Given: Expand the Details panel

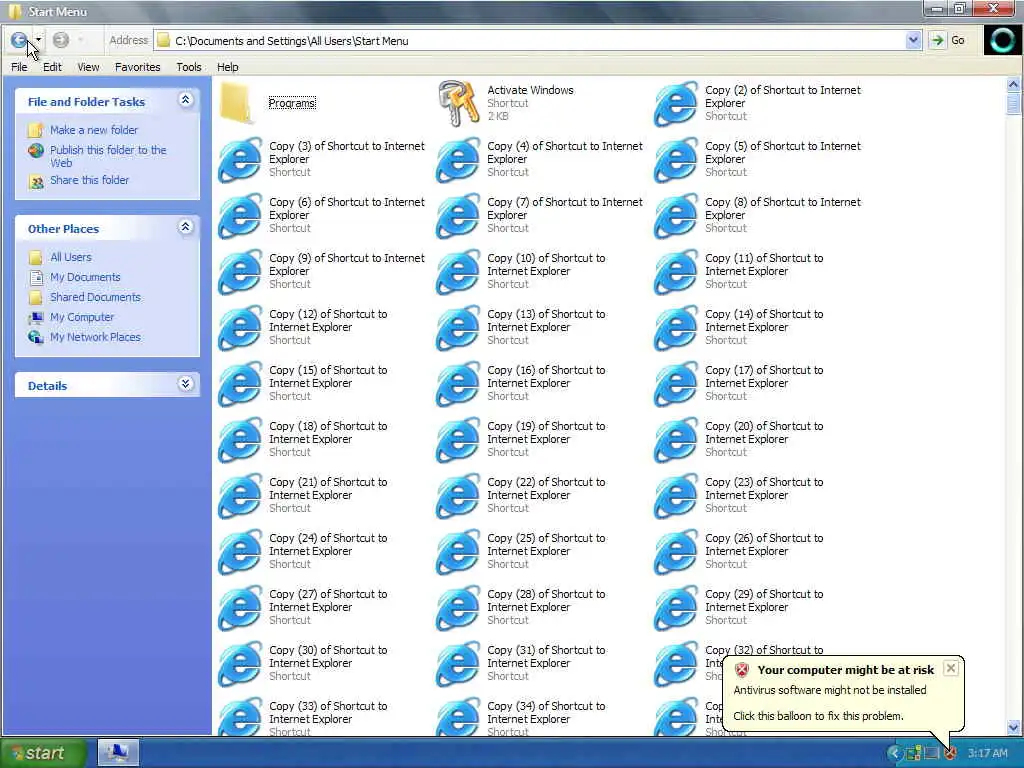Looking at the screenshot, I should coord(185,383).
